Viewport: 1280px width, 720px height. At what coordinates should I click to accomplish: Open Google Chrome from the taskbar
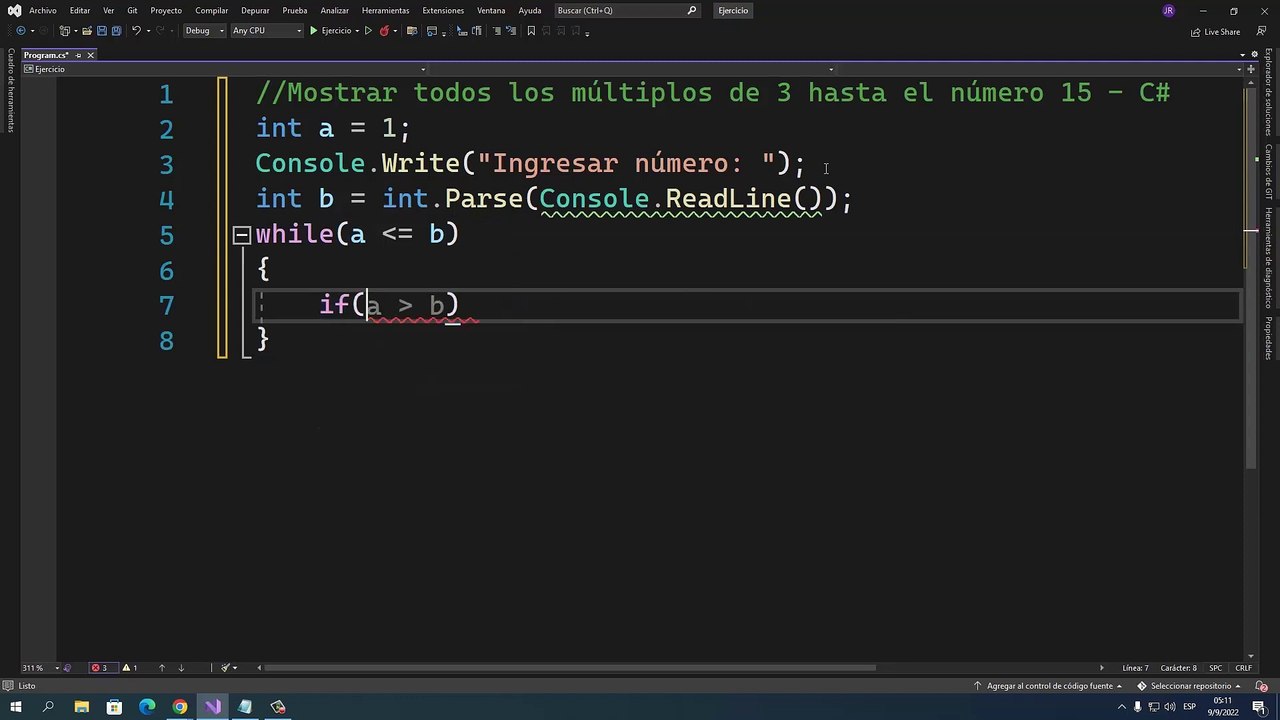179,707
